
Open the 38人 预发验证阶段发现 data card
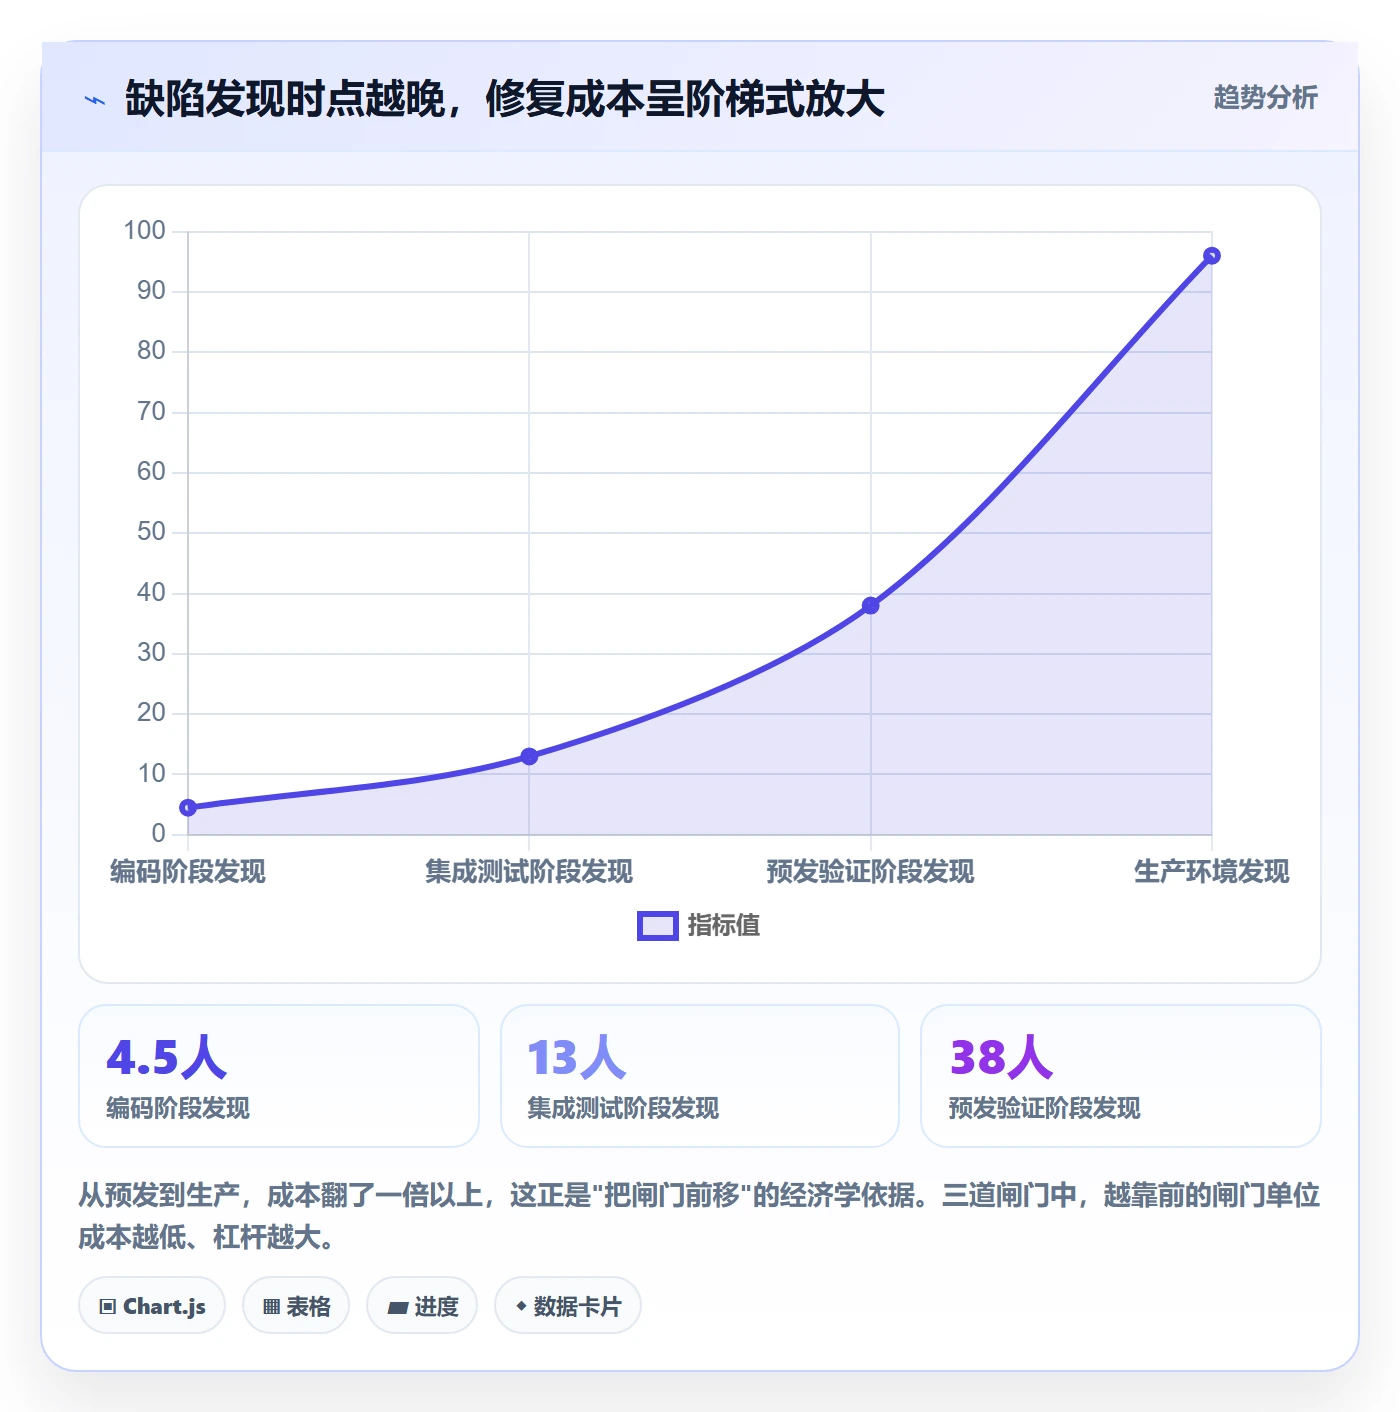[1121, 1076]
